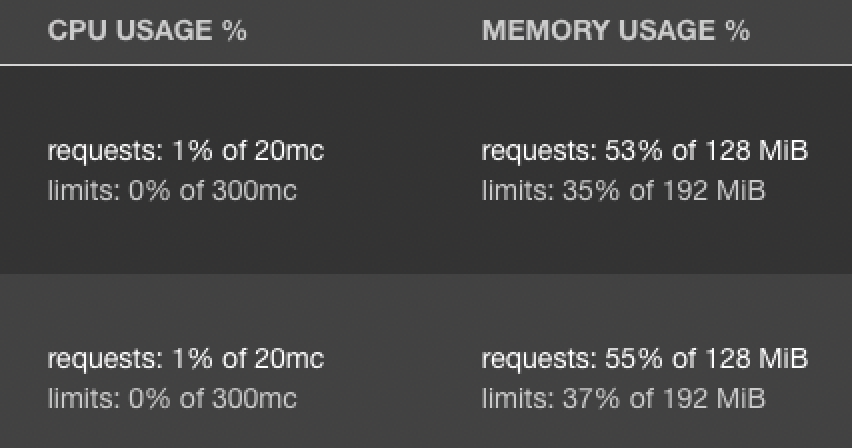Click 'requests: 1% of 20mc' in the lighter row
Image resolution: width=852 pixels, height=448 pixels.
point(186,359)
